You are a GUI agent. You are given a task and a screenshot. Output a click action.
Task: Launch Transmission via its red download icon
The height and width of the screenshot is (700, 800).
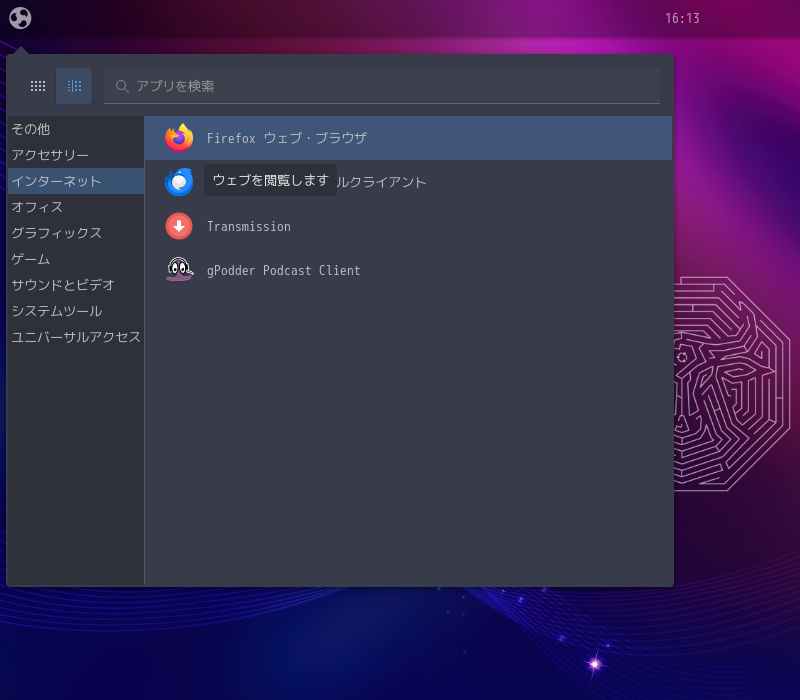tap(179, 226)
